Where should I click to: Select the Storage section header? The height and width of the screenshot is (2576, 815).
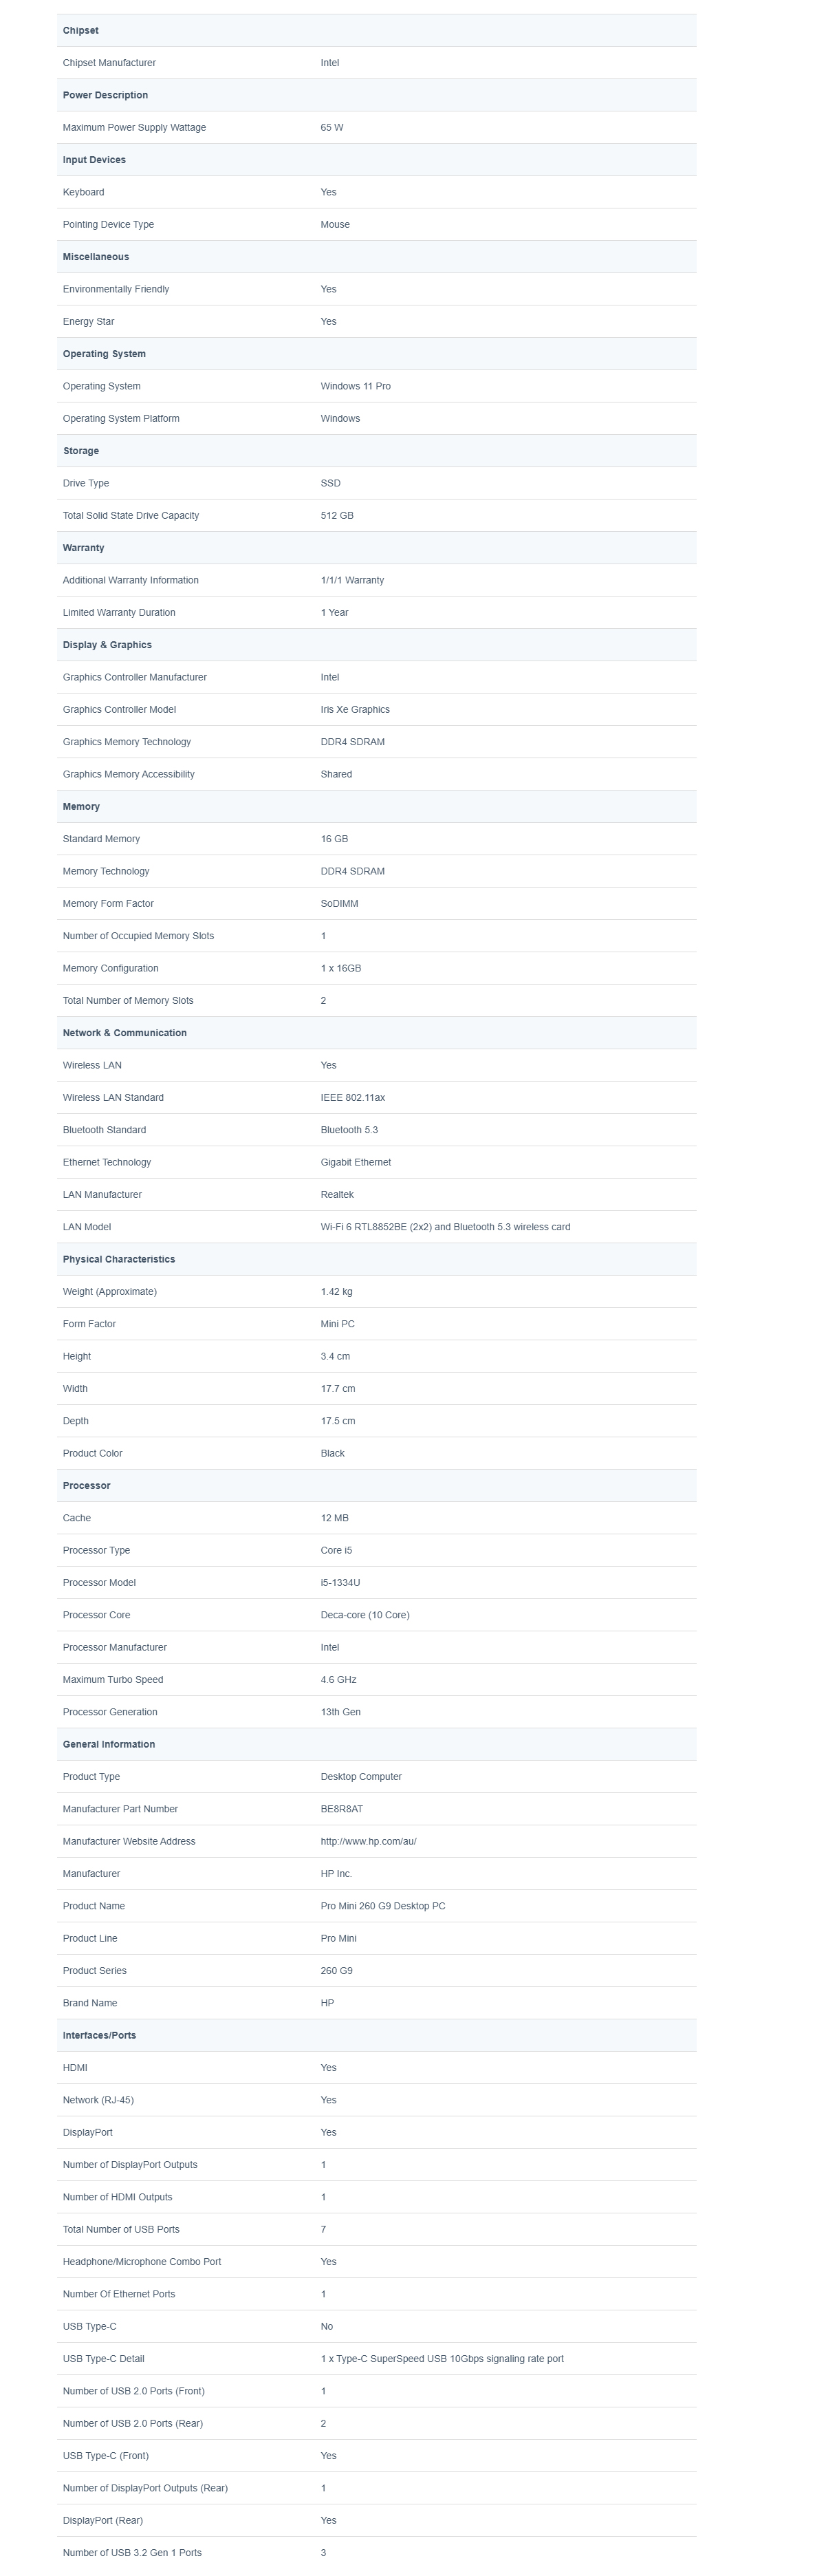[377, 451]
